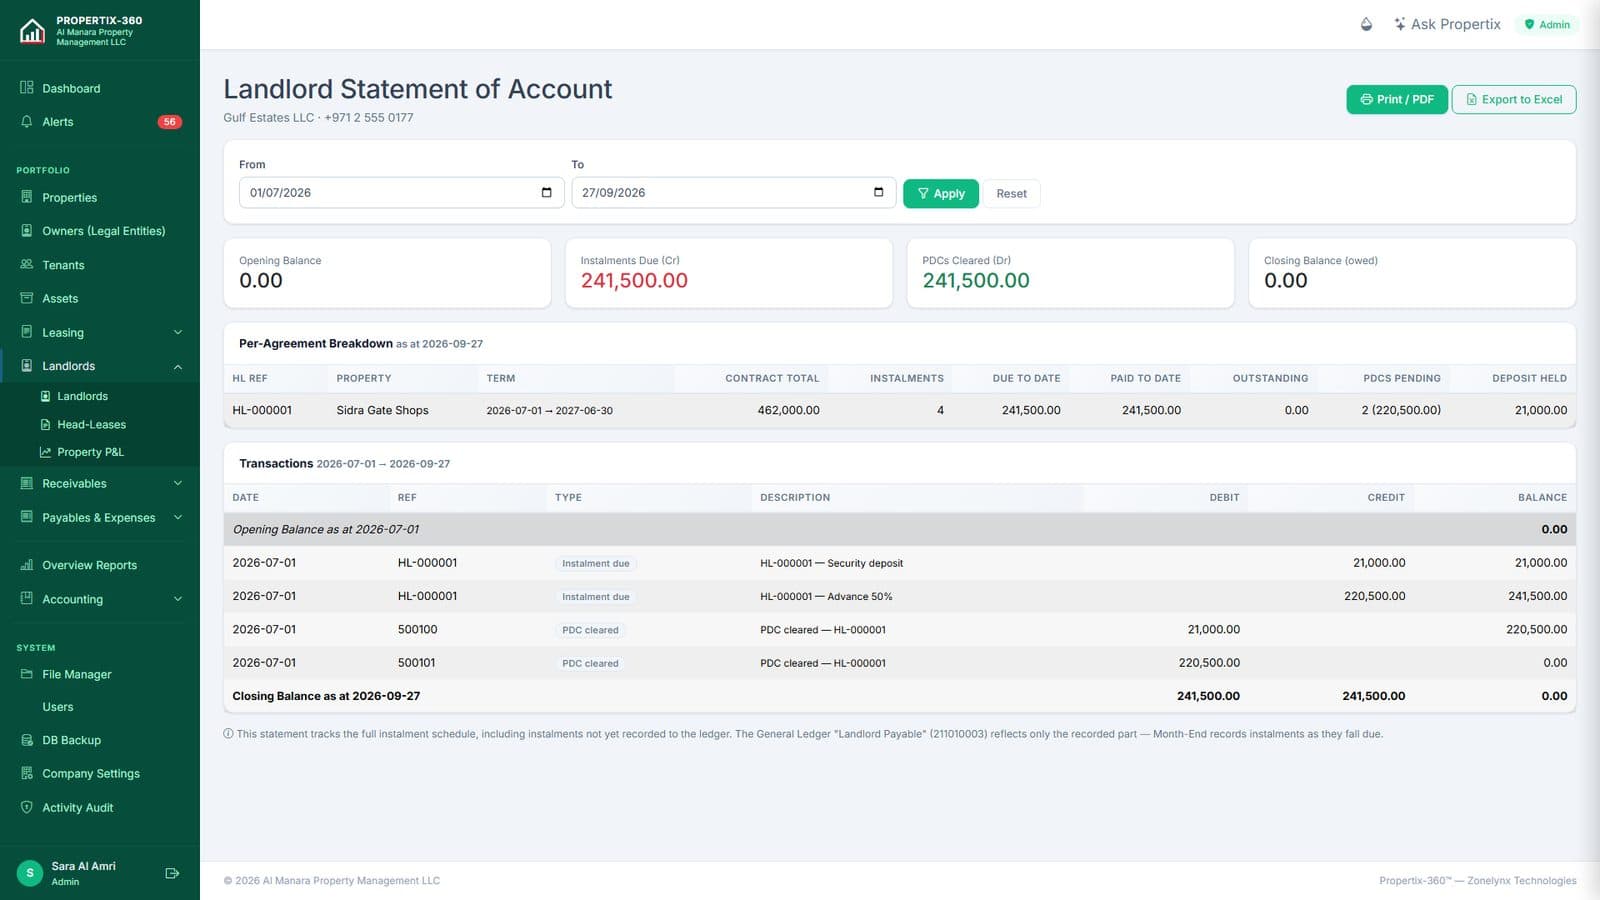Collapse the Landlords menu chevron

178,366
